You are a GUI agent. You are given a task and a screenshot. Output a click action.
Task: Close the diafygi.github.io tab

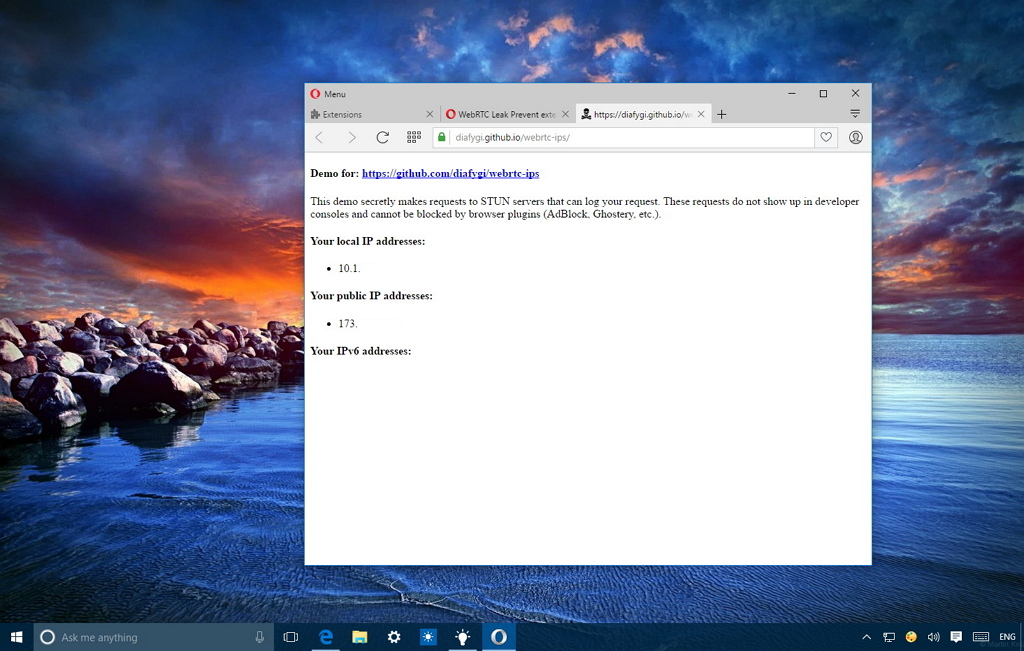click(x=701, y=114)
